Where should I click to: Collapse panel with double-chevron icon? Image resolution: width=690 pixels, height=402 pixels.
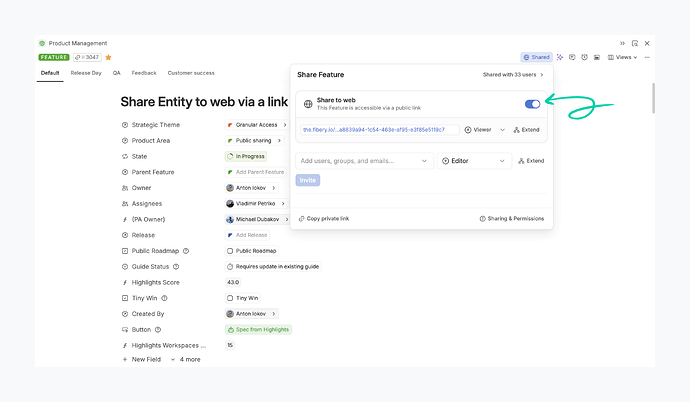(622, 43)
